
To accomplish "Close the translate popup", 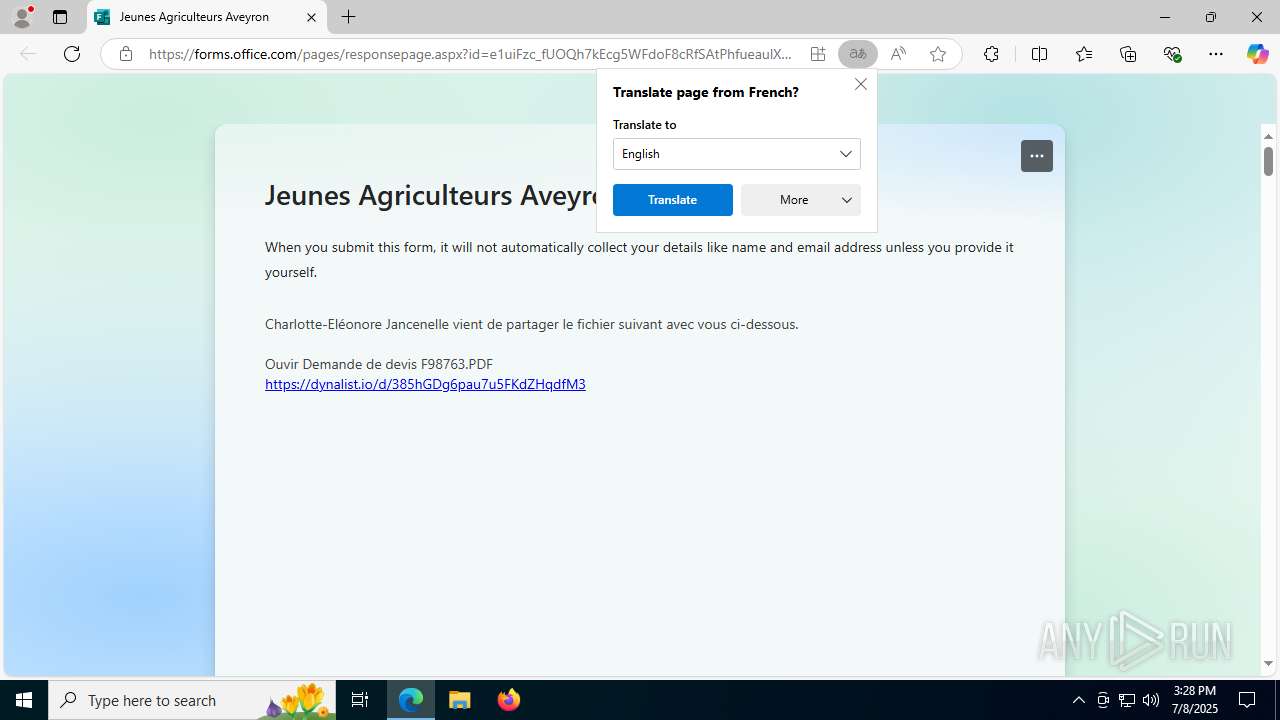I will pos(861,84).
